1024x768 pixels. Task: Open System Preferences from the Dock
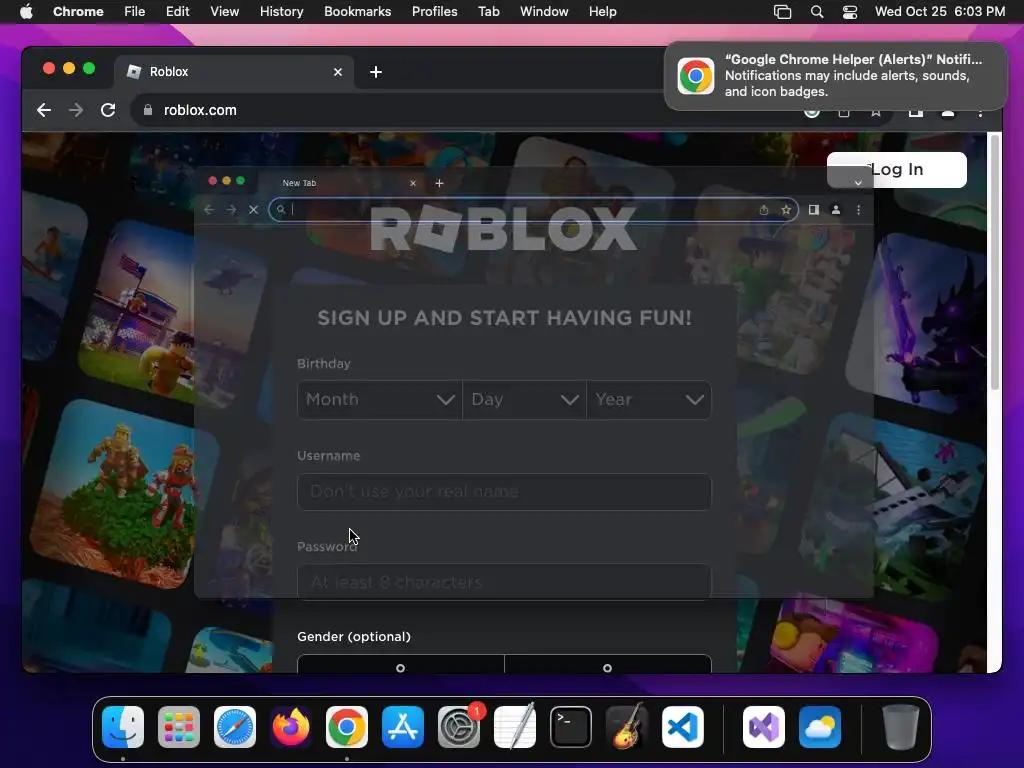(x=458, y=727)
